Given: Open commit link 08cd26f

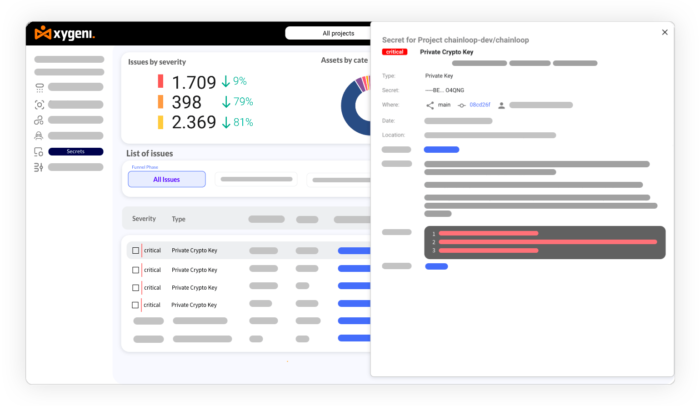Looking at the screenshot, I should tap(480, 105).
